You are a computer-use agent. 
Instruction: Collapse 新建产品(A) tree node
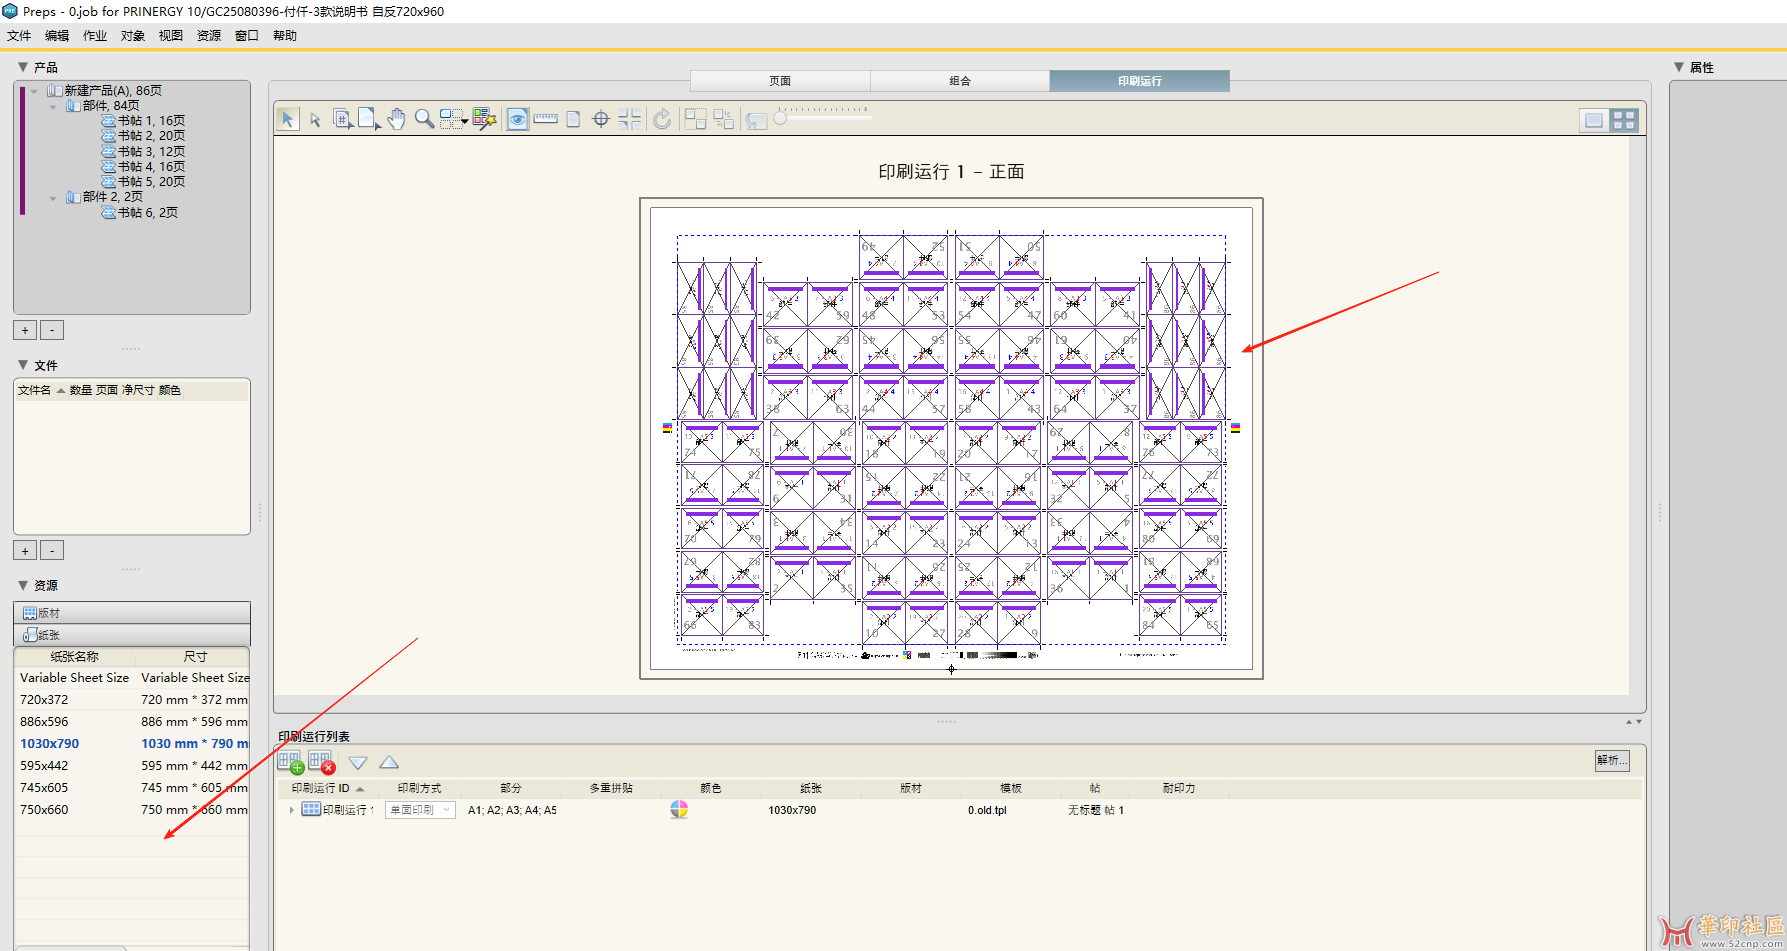[x=35, y=91]
